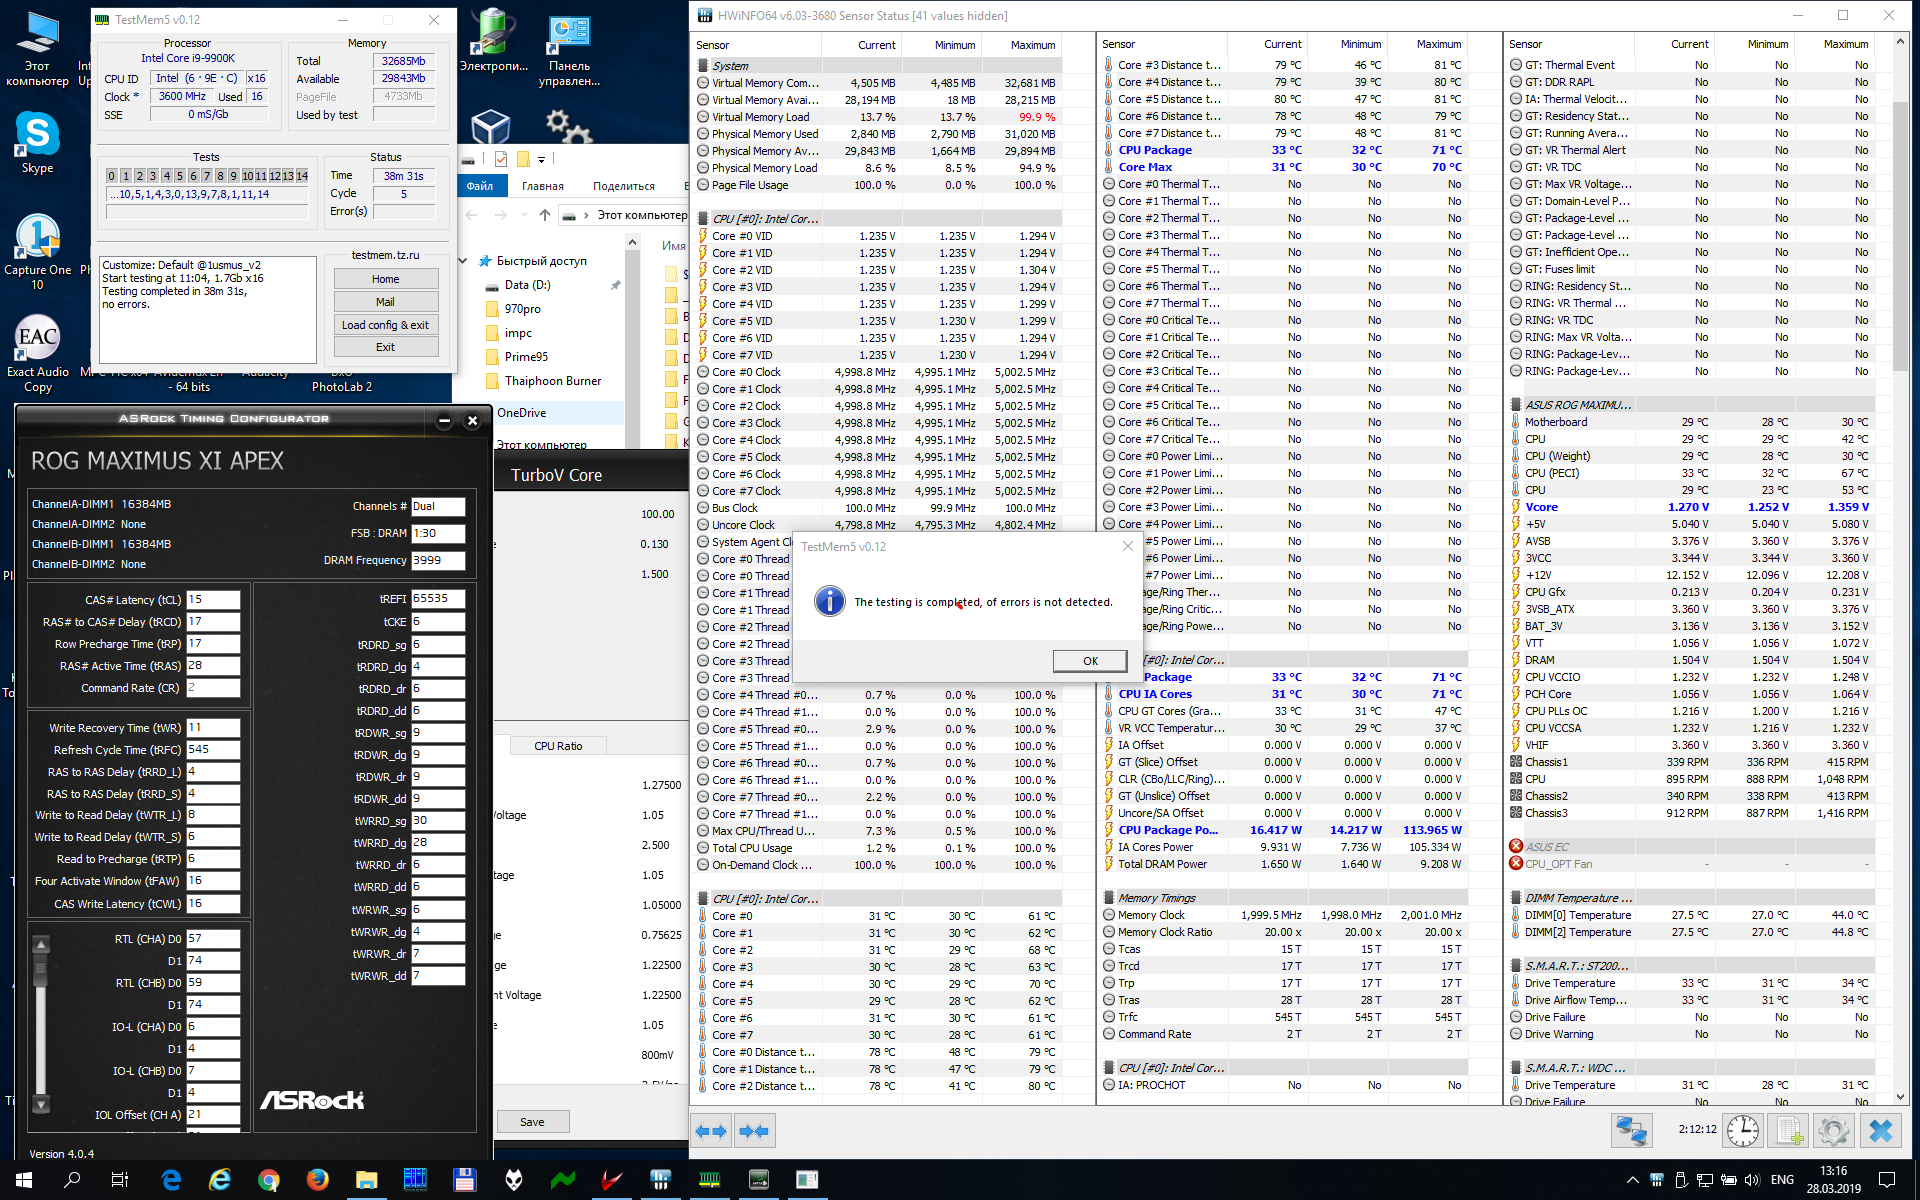
Task: Show hidden system tray icons chevron
Action: click(1632, 1180)
